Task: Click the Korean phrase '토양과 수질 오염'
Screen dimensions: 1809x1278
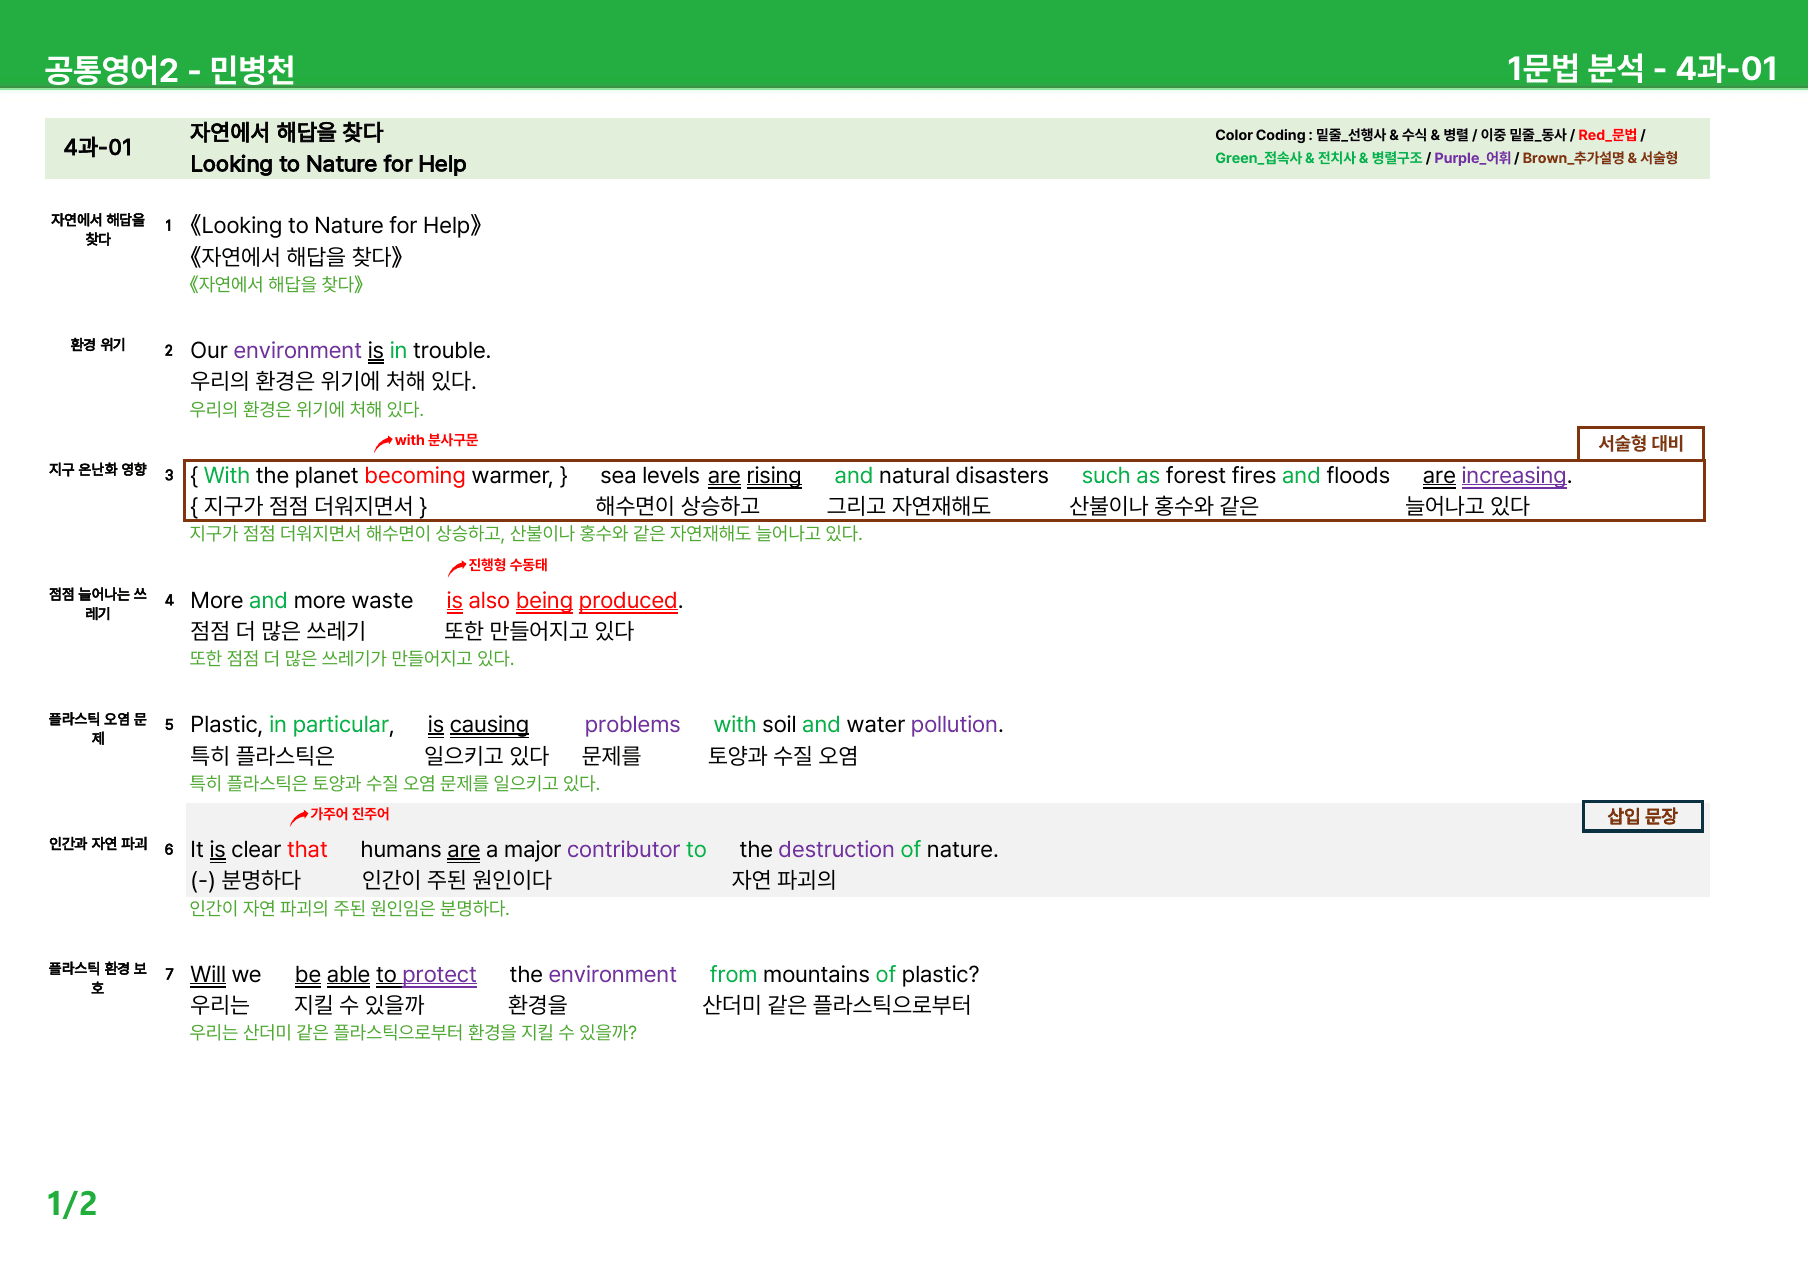Action: pos(783,756)
